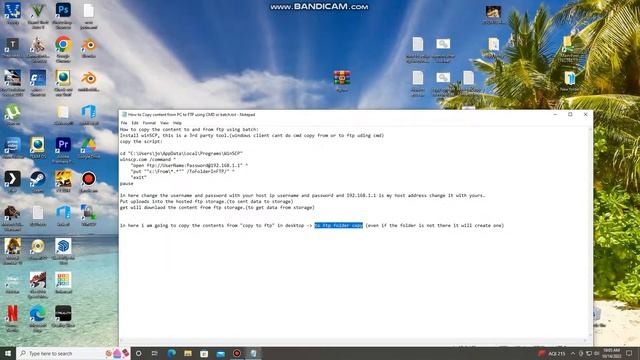This screenshot has width=640, height=360.
Task: Open the Steam desktop shortcut
Action: 38,182
